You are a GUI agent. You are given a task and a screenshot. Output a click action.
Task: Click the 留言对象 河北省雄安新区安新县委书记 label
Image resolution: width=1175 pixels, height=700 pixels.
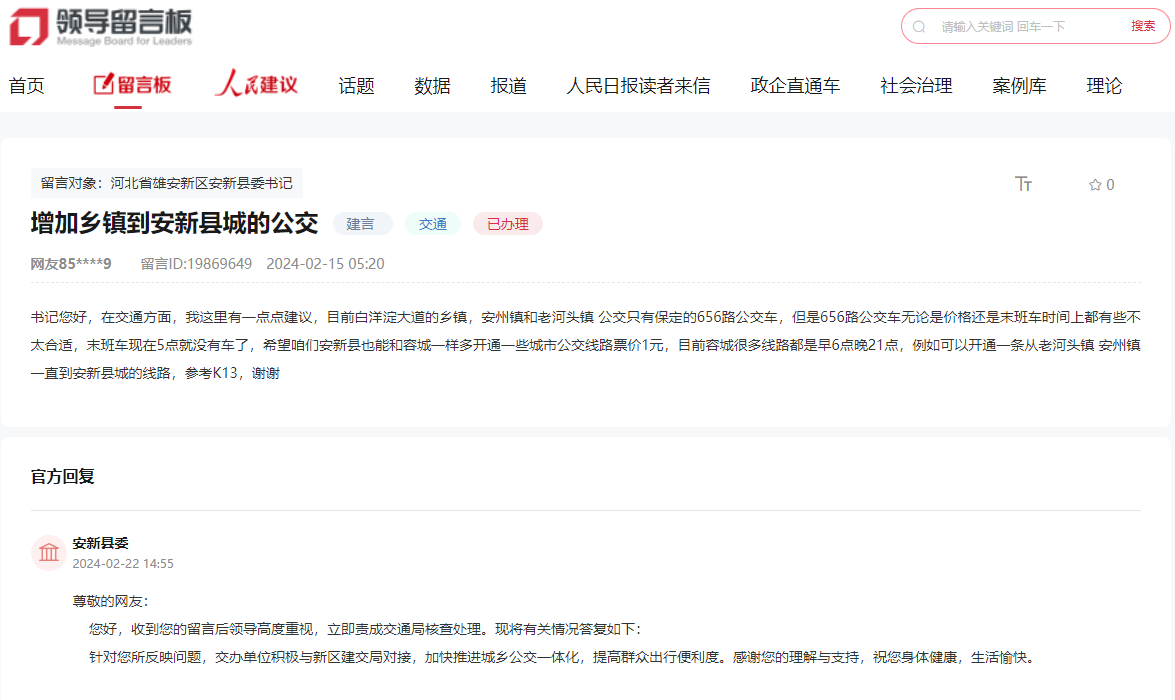(x=166, y=183)
